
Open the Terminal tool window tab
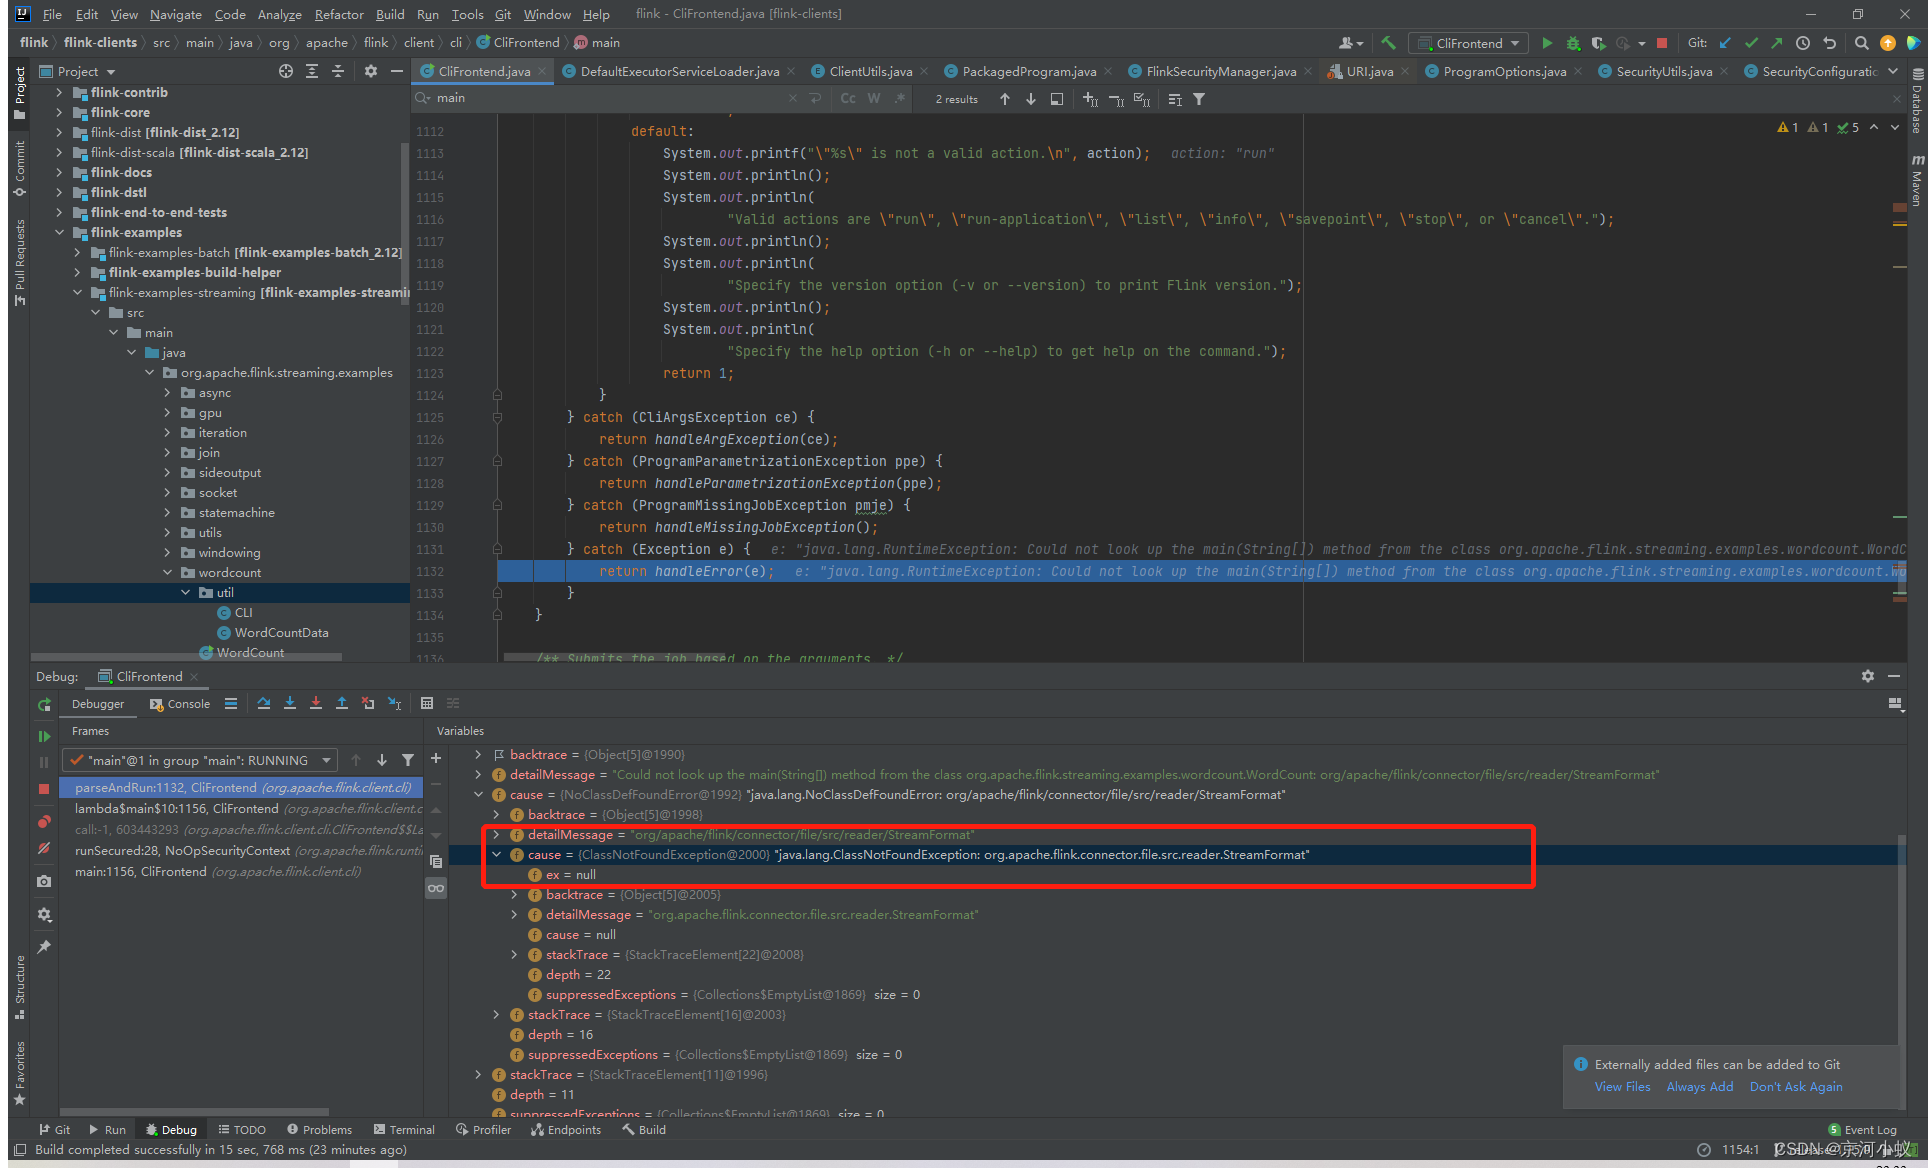(x=404, y=1130)
